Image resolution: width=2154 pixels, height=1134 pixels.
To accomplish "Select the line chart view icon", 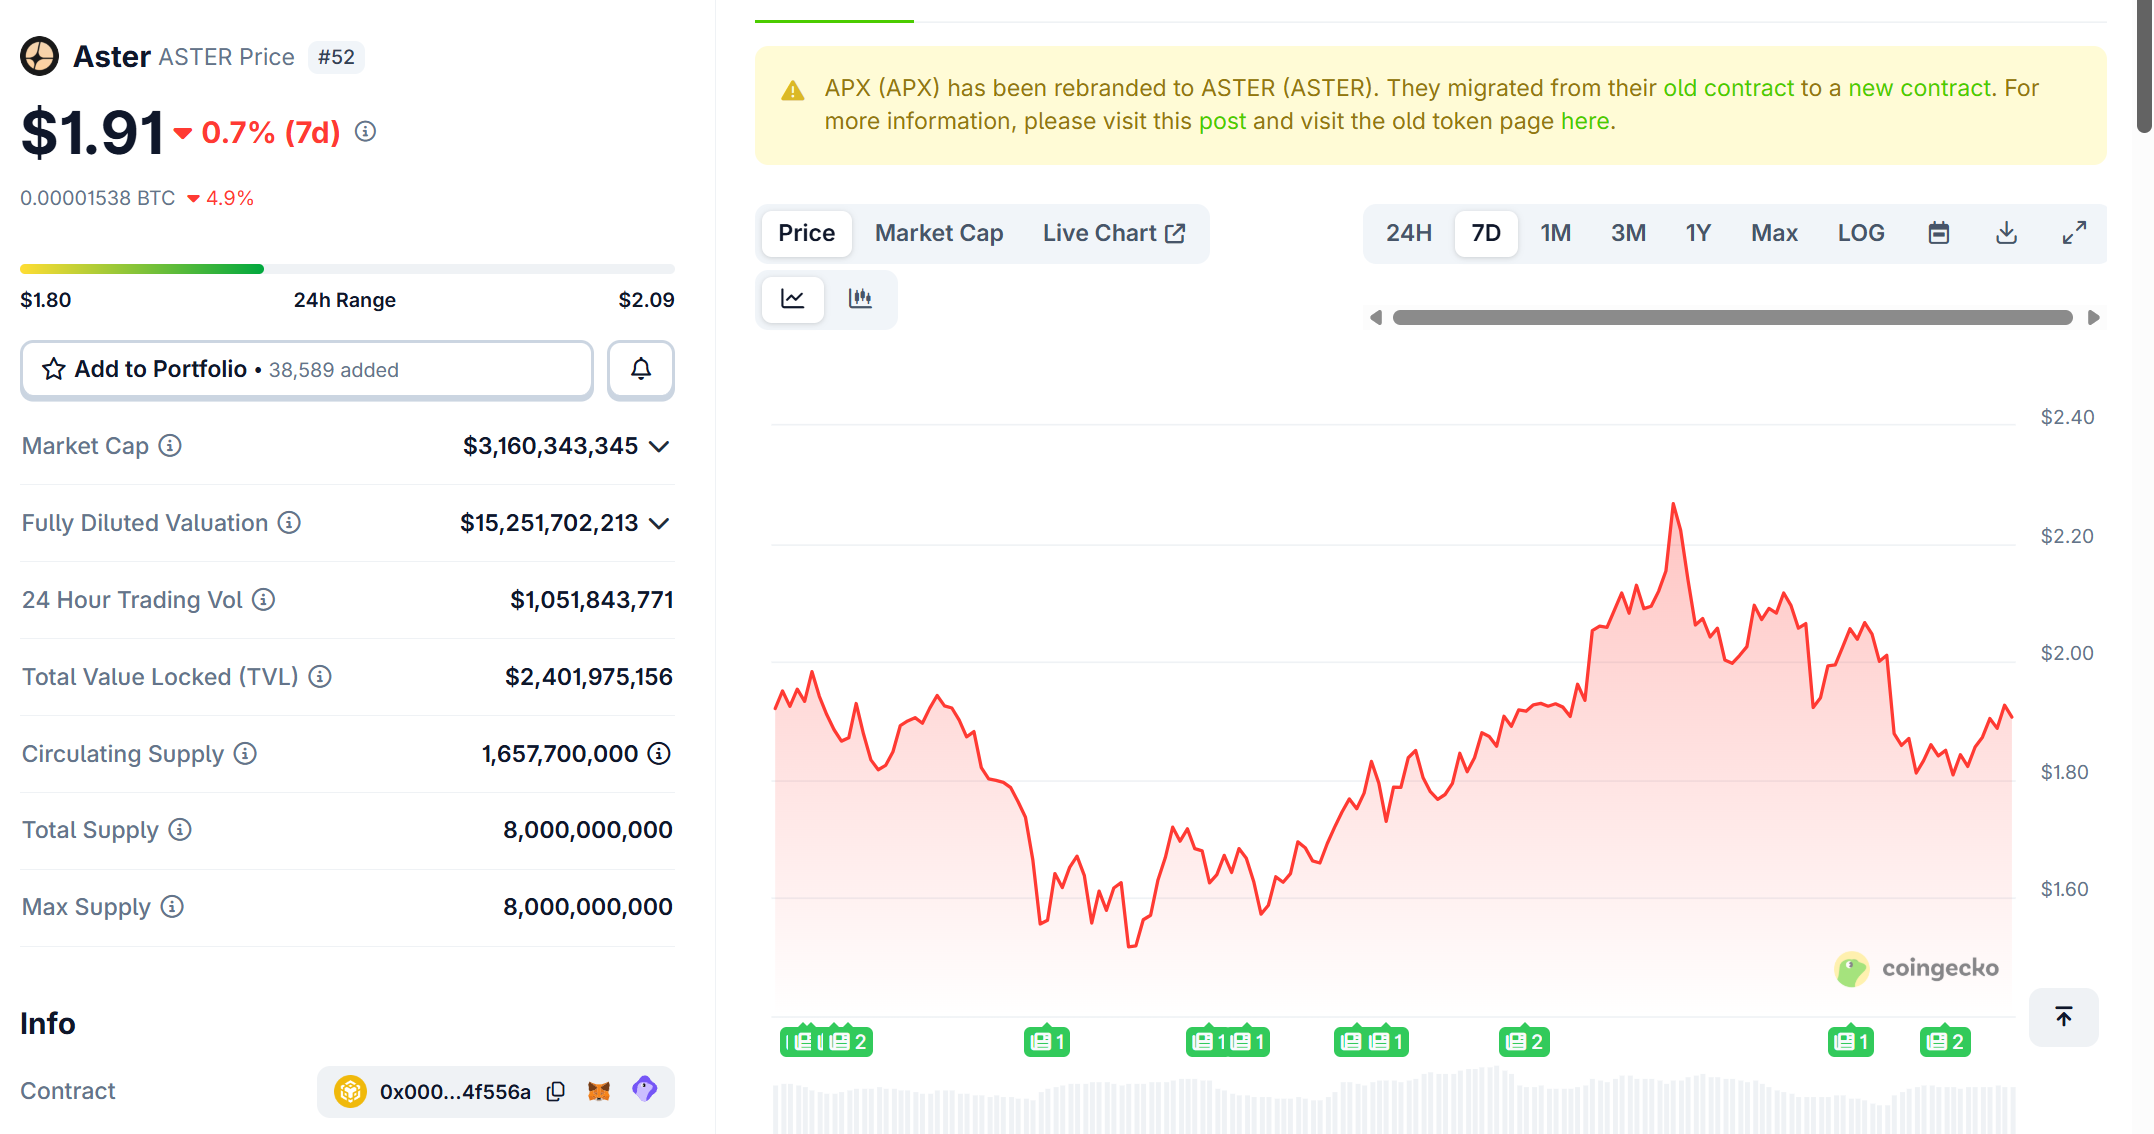I will coord(793,298).
